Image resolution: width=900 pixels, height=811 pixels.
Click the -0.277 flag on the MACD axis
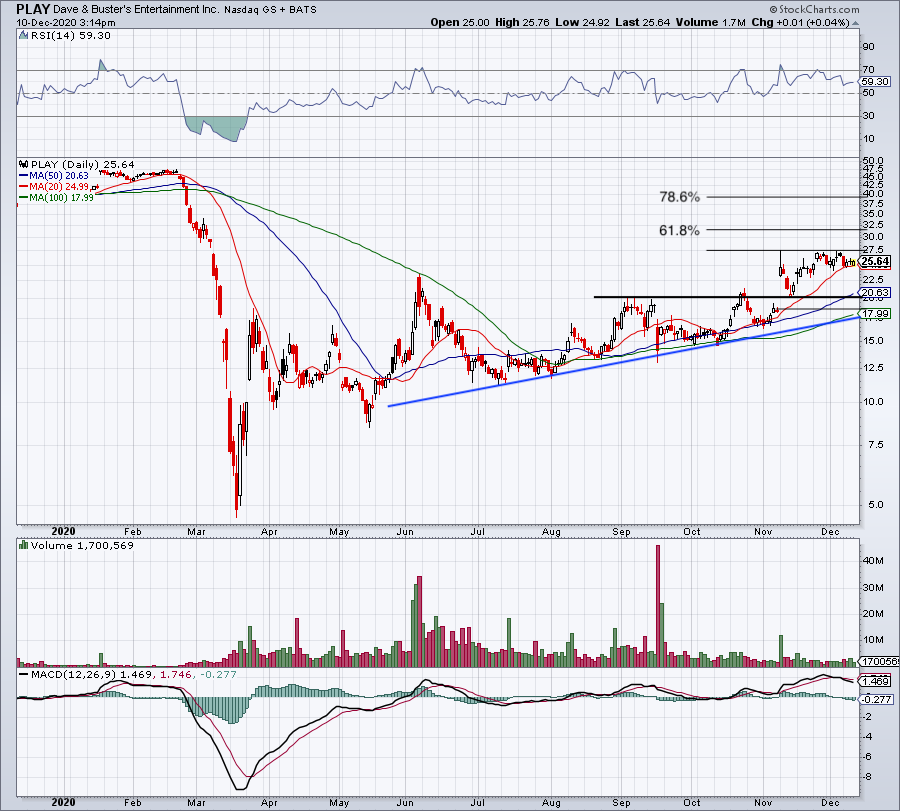(877, 699)
